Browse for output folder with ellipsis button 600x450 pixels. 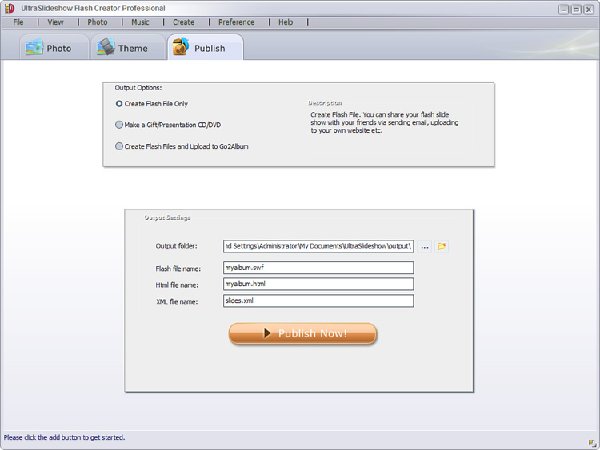pos(425,246)
